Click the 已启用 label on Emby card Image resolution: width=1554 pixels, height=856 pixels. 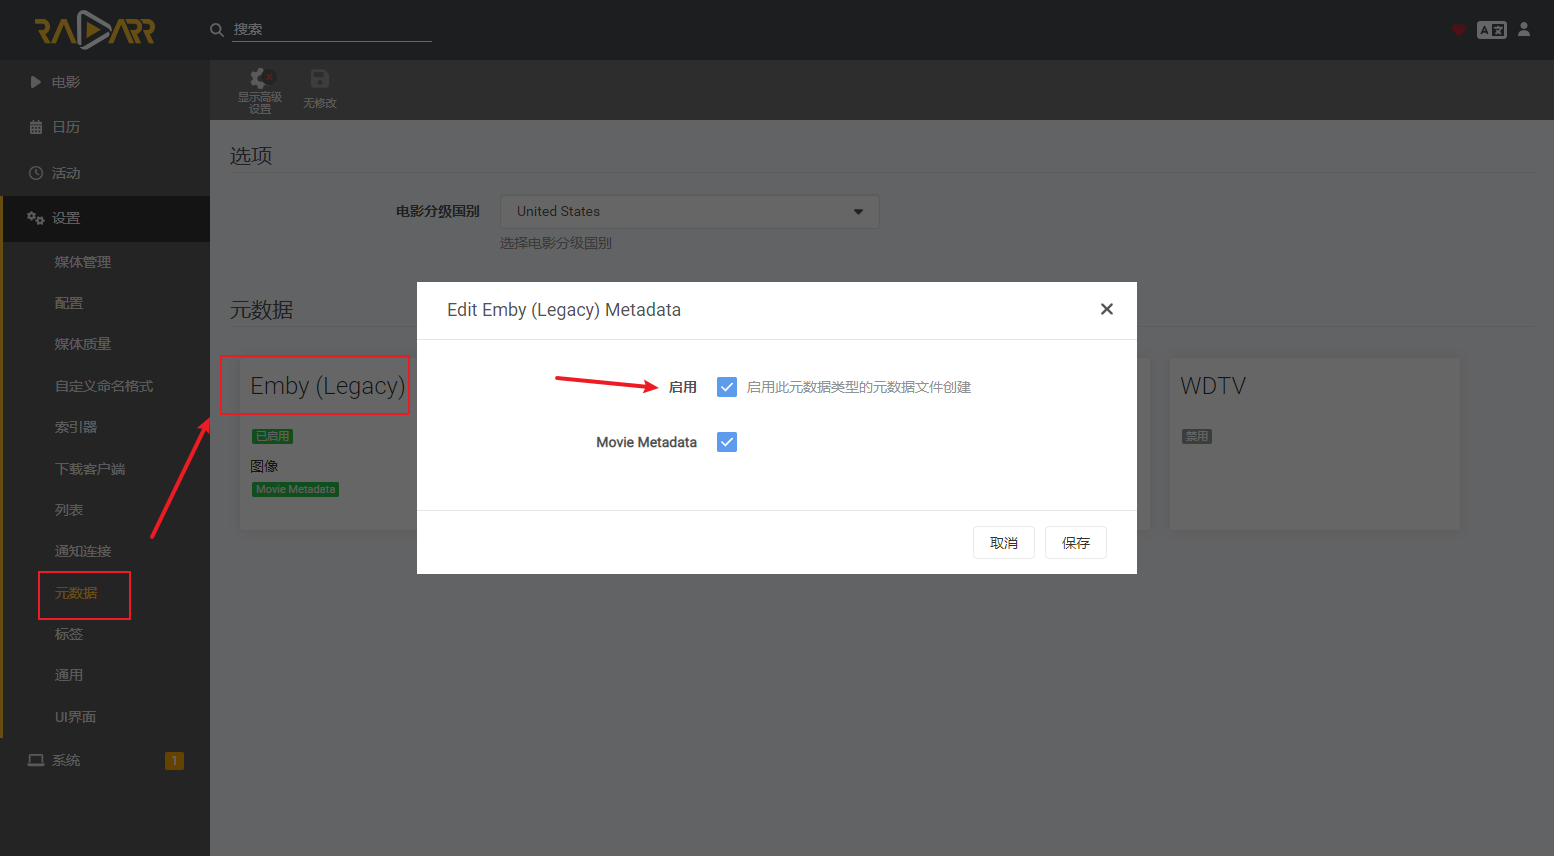272,436
